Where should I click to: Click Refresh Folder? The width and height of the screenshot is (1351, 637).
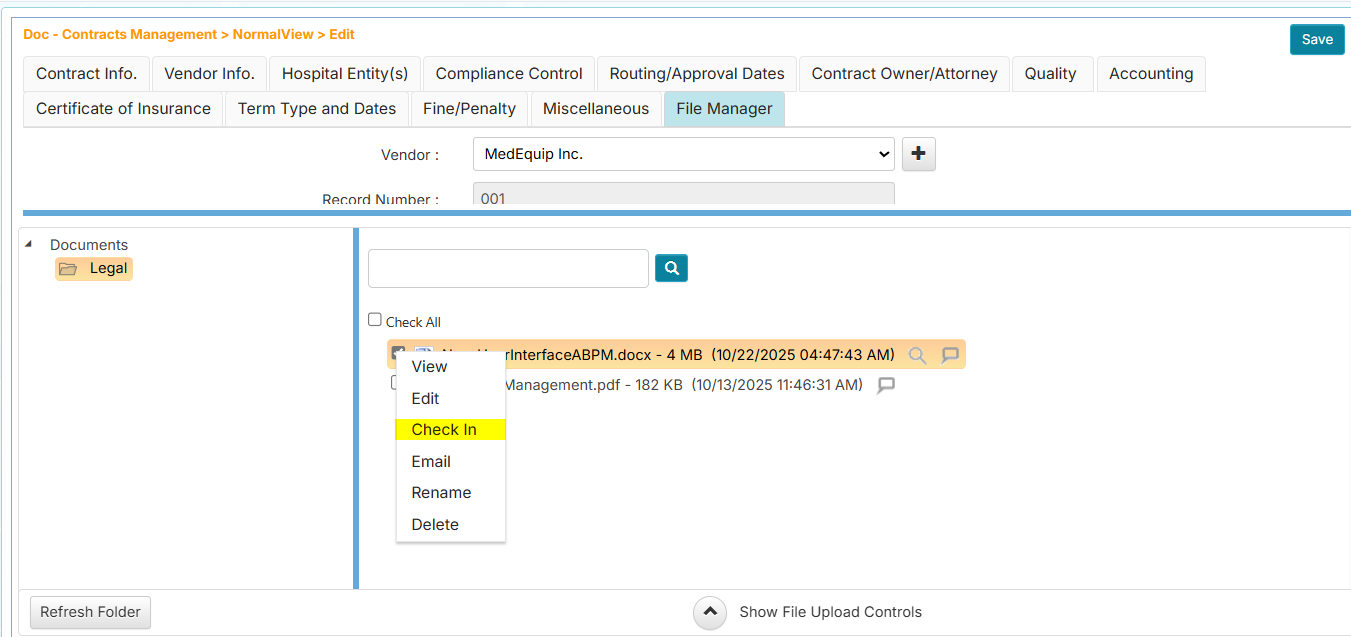pyautogui.click(x=89, y=612)
